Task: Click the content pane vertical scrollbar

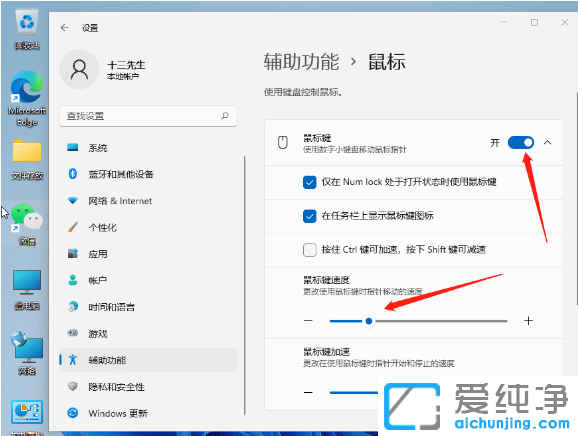Action: [x=576, y=199]
